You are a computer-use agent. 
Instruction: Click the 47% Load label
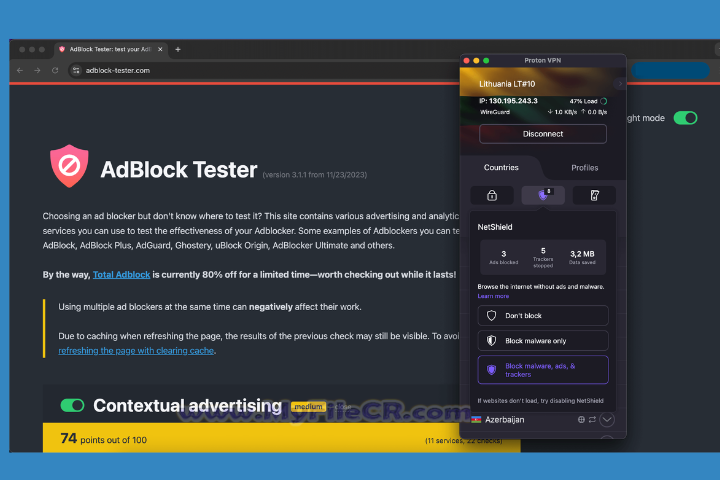click(583, 101)
